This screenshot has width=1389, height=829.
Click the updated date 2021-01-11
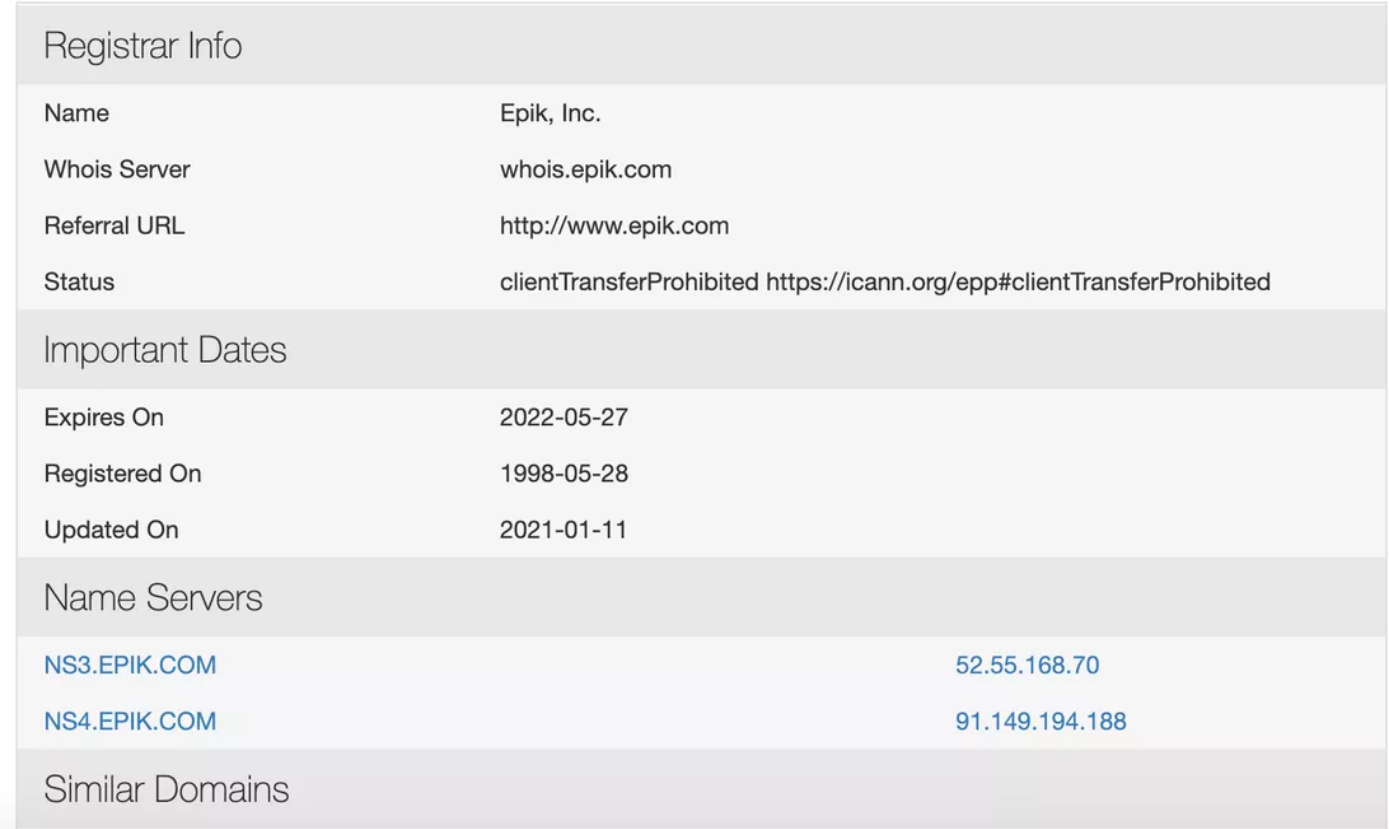(563, 529)
